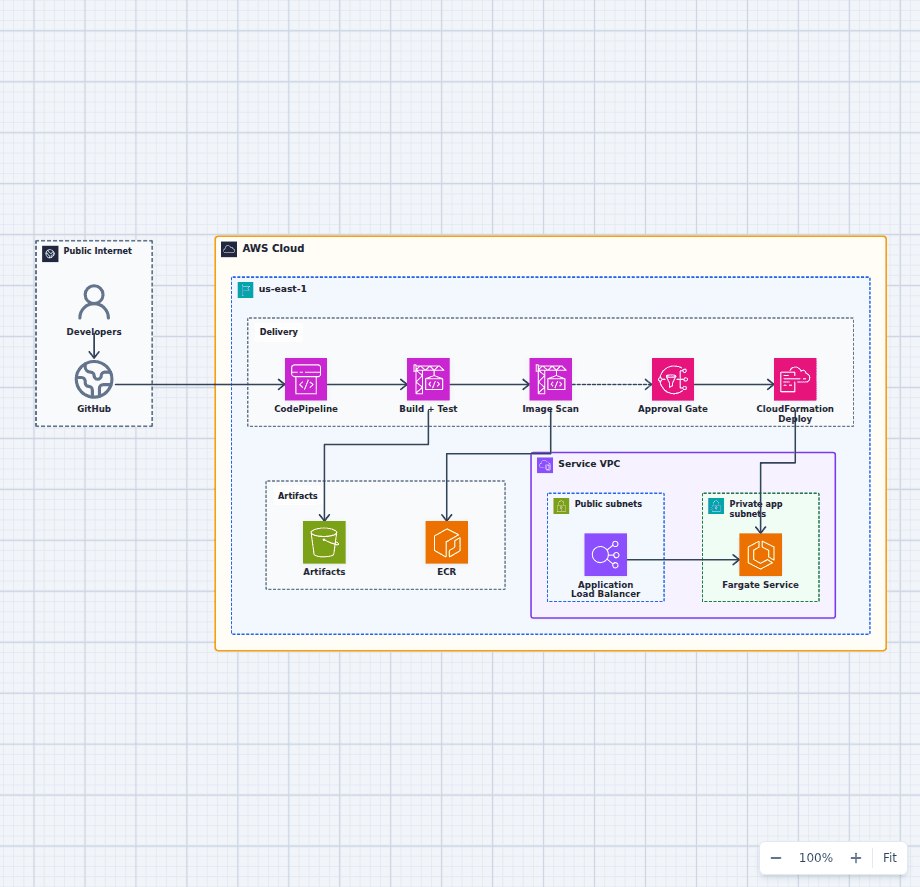The image size is (920, 887).
Task: Select the Developers user icon
Action: coord(94,302)
